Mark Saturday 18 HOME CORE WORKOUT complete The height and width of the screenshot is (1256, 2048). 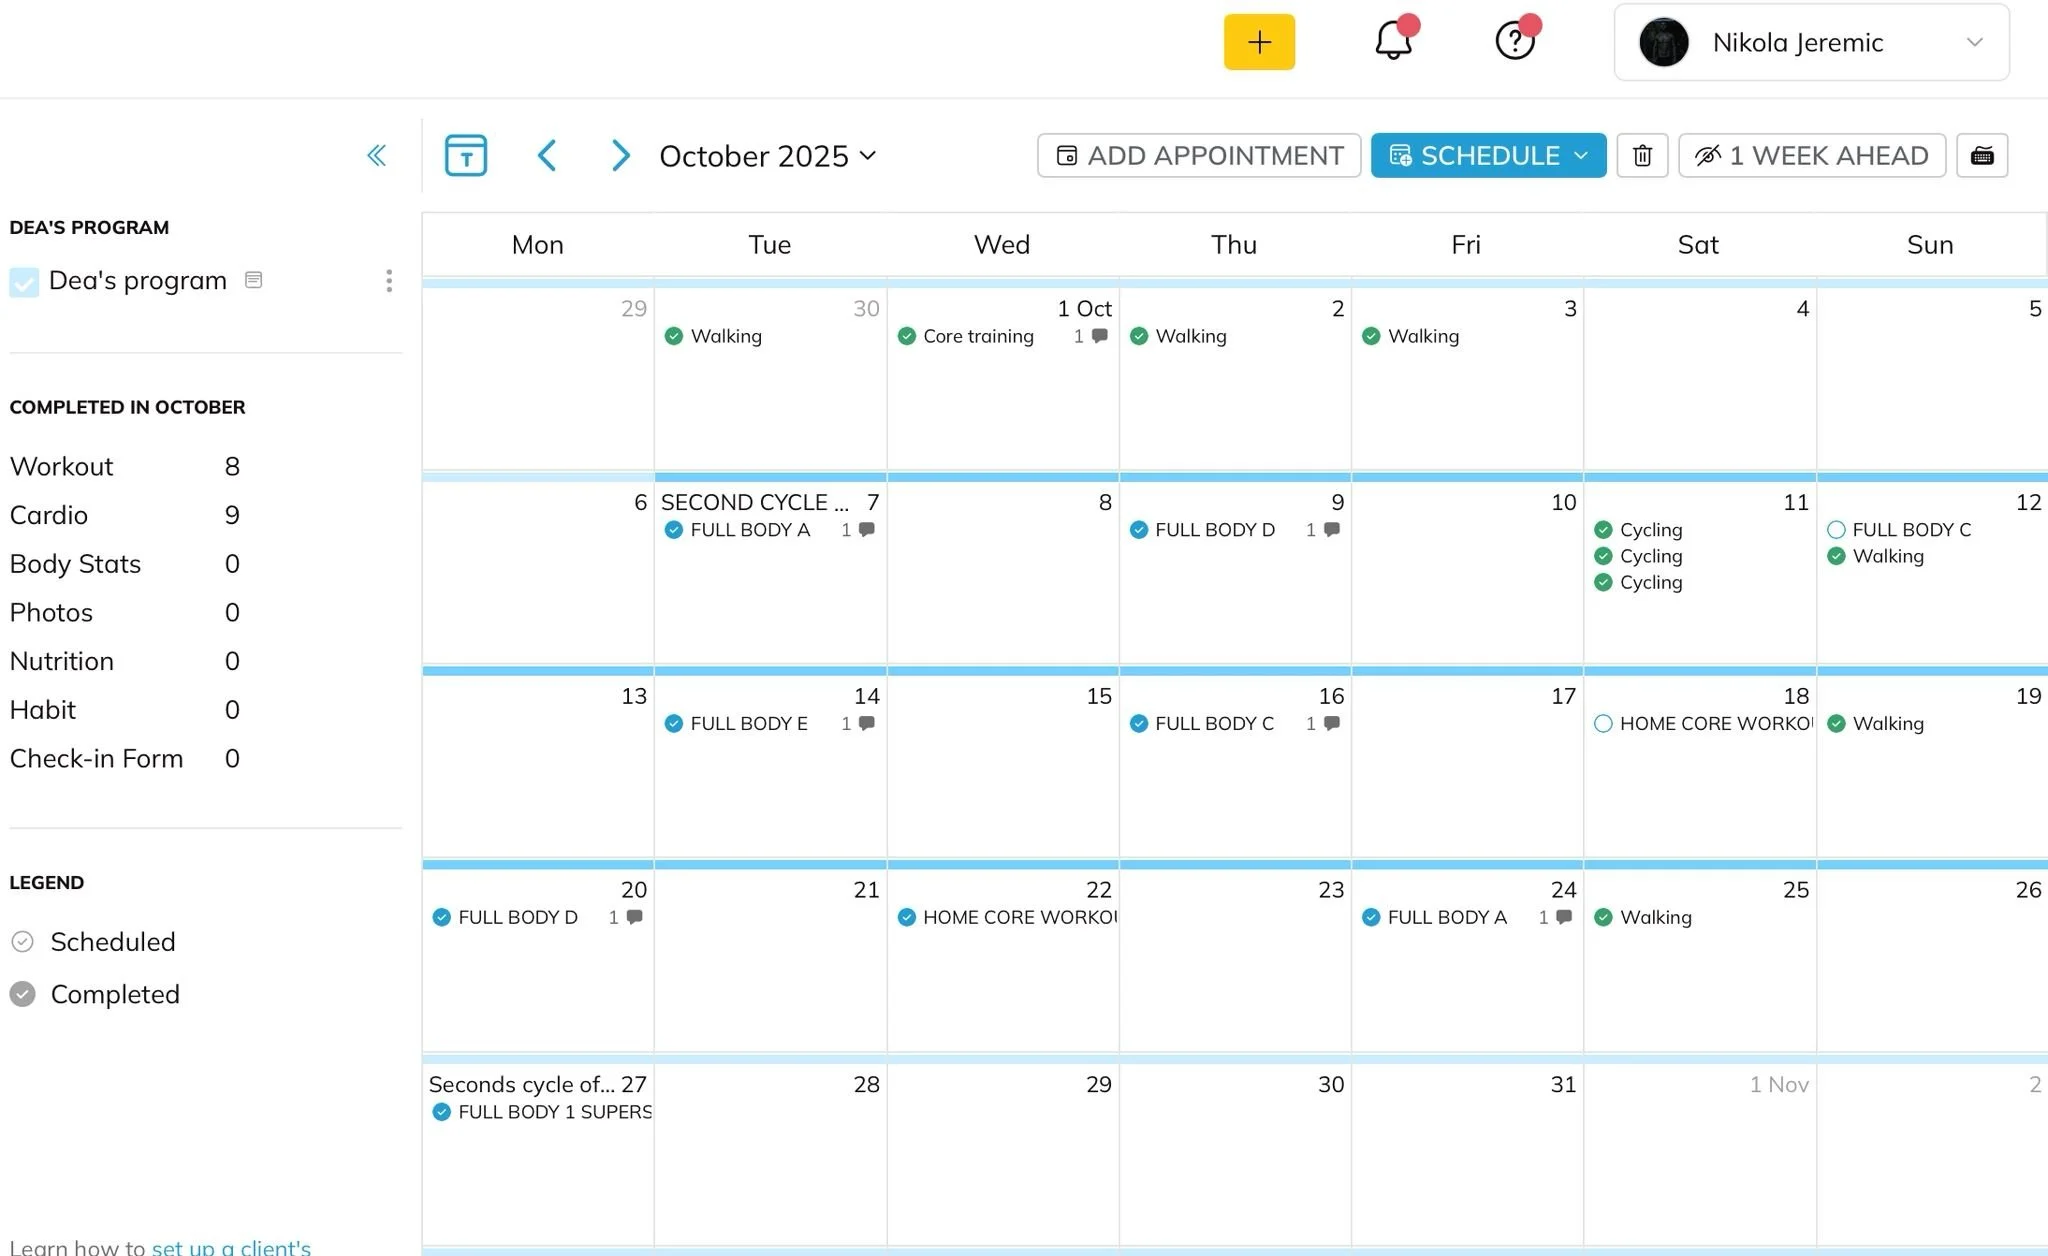tap(1603, 723)
